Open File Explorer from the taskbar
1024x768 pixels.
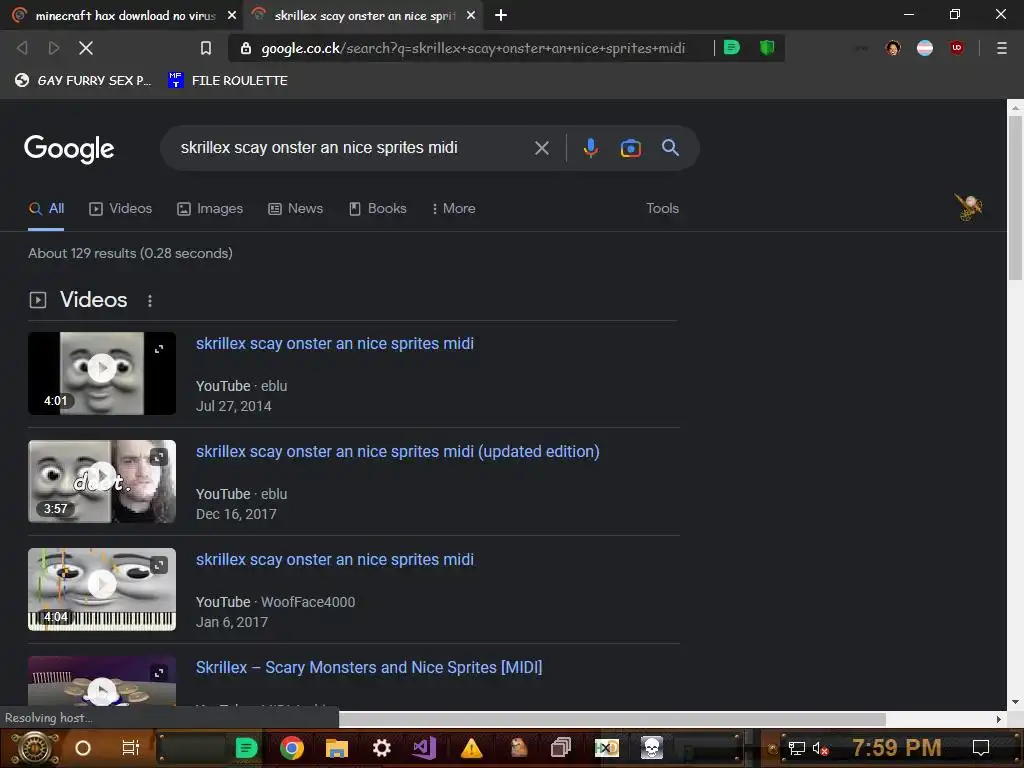[x=337, y=748]
